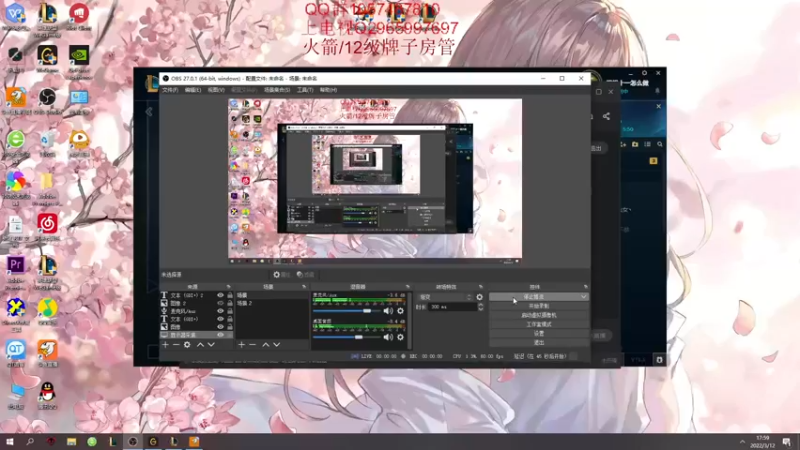This screenshot has height=450, width=800.
Task: Click 退出 exit button in controls
Action: [x=539, y=342]
